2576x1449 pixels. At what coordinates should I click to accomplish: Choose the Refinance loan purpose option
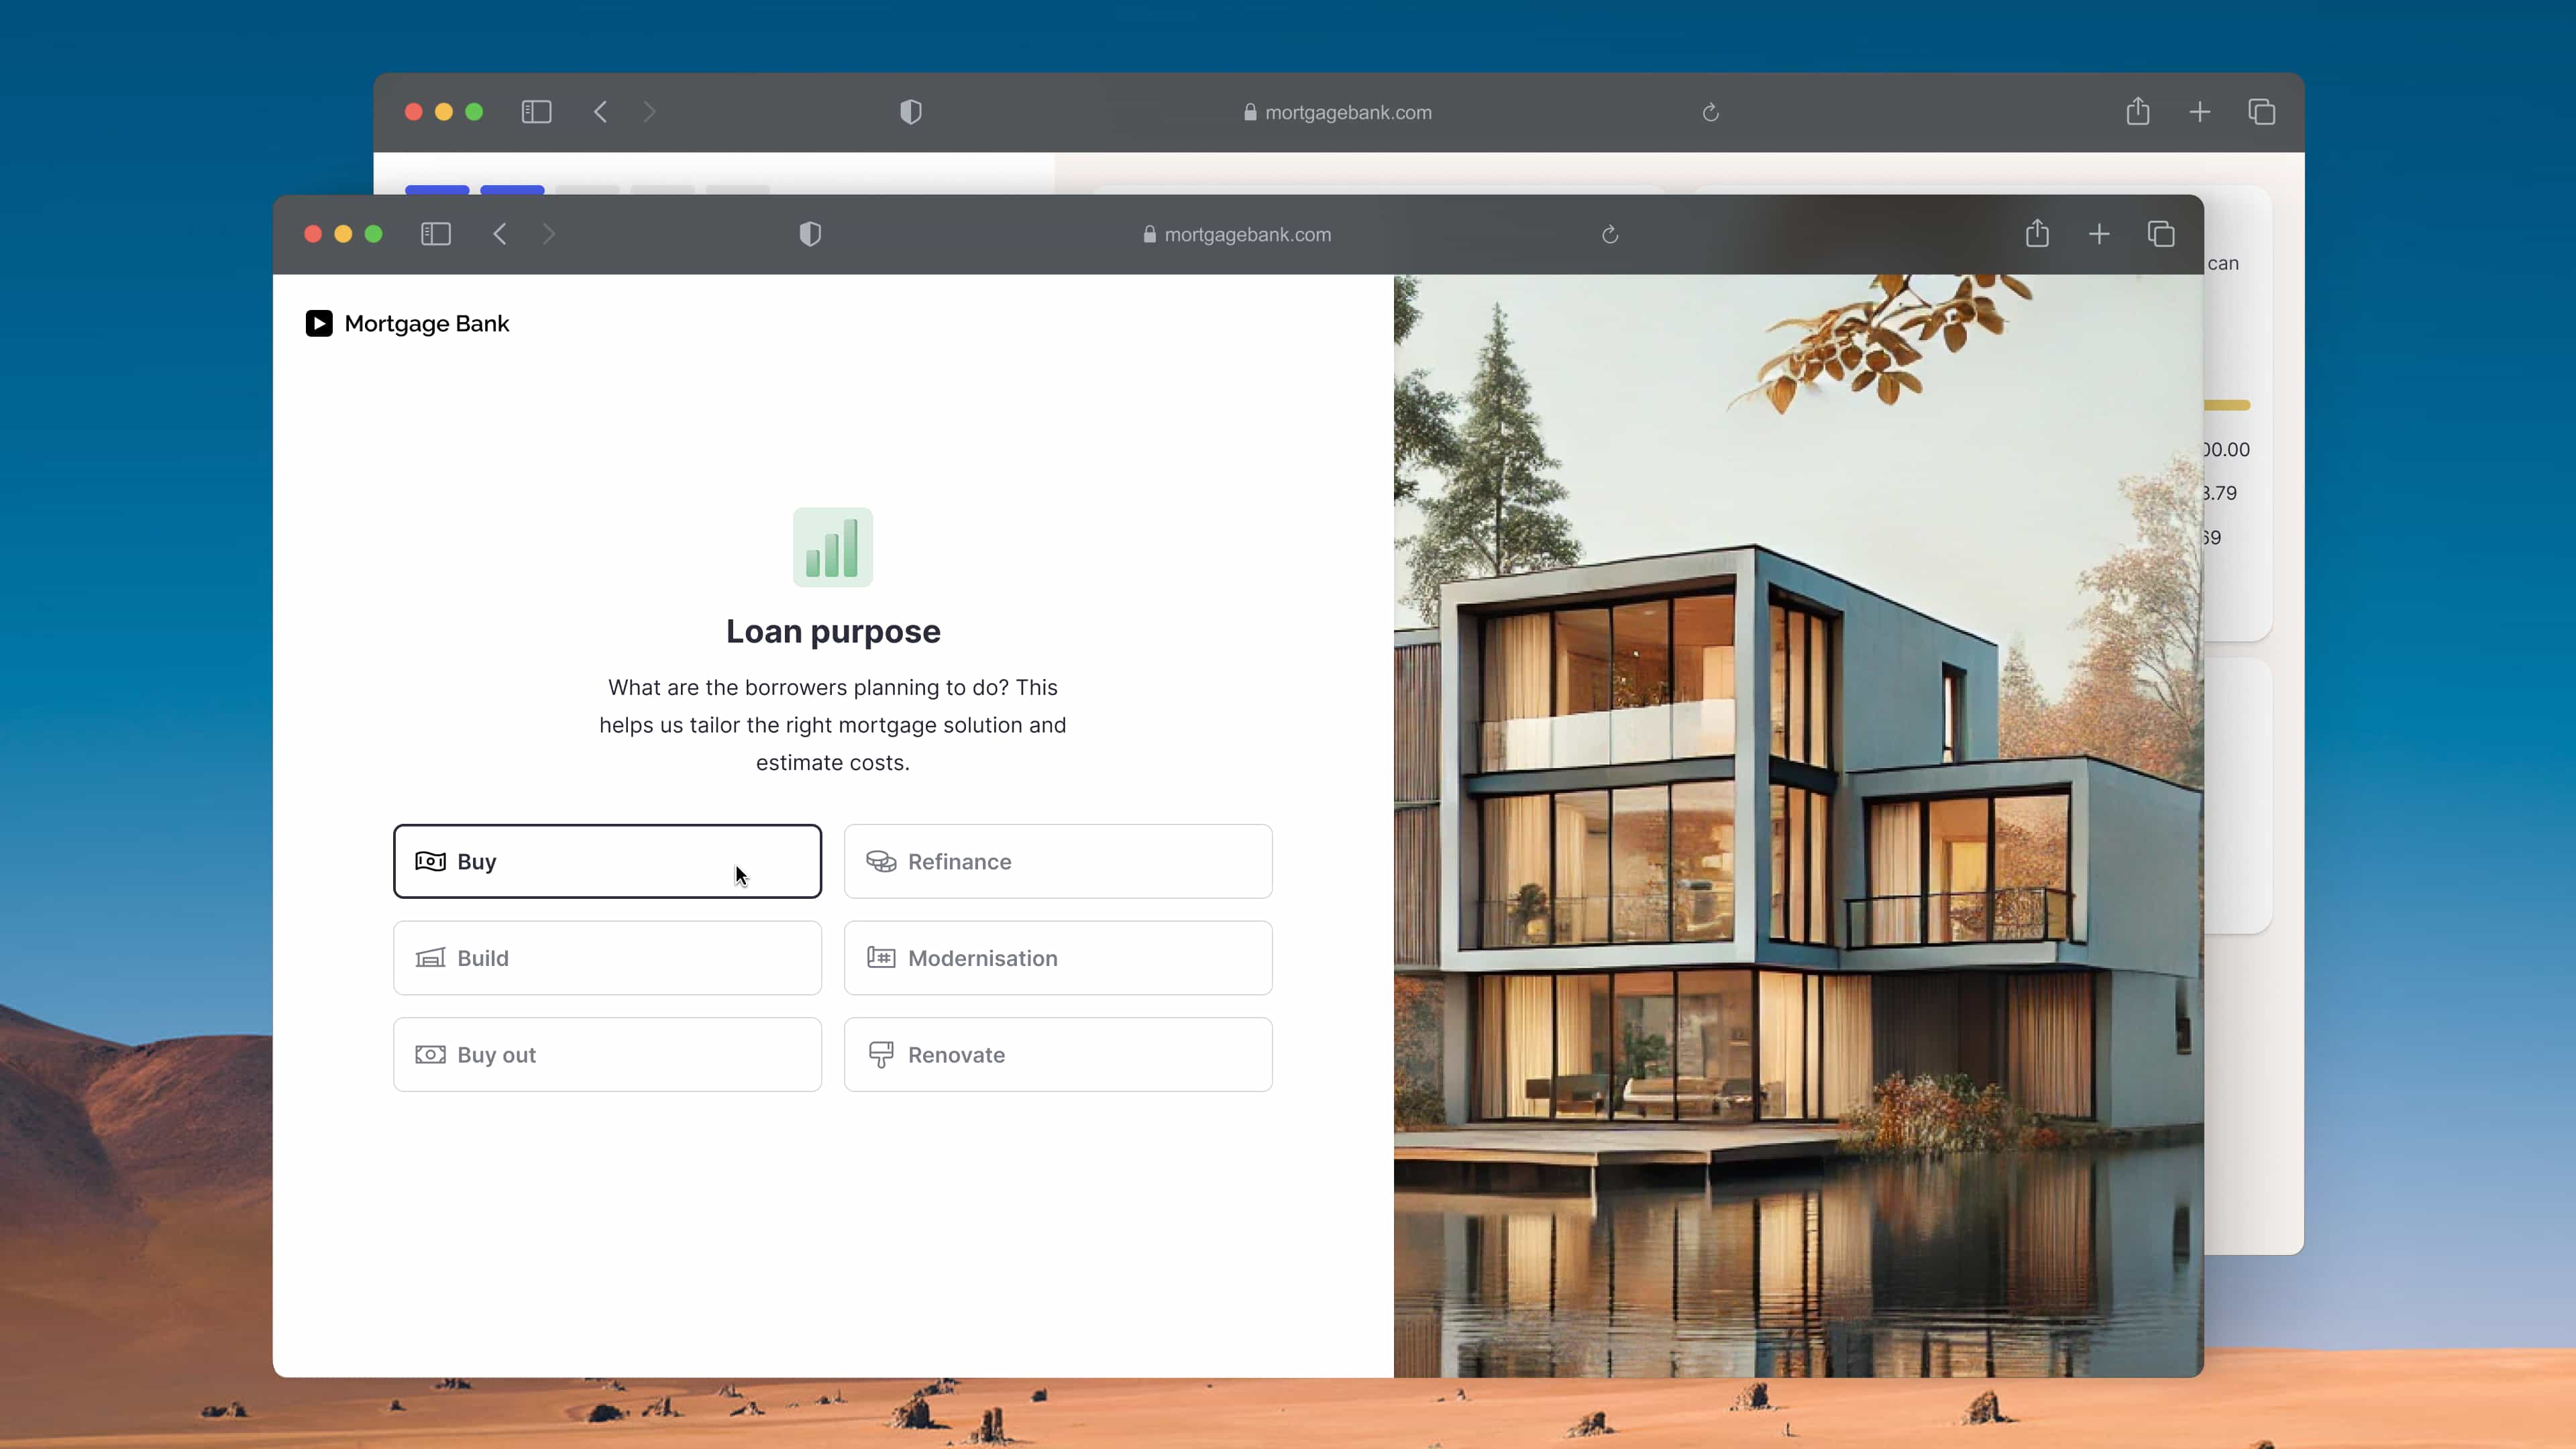point(1058,861)
